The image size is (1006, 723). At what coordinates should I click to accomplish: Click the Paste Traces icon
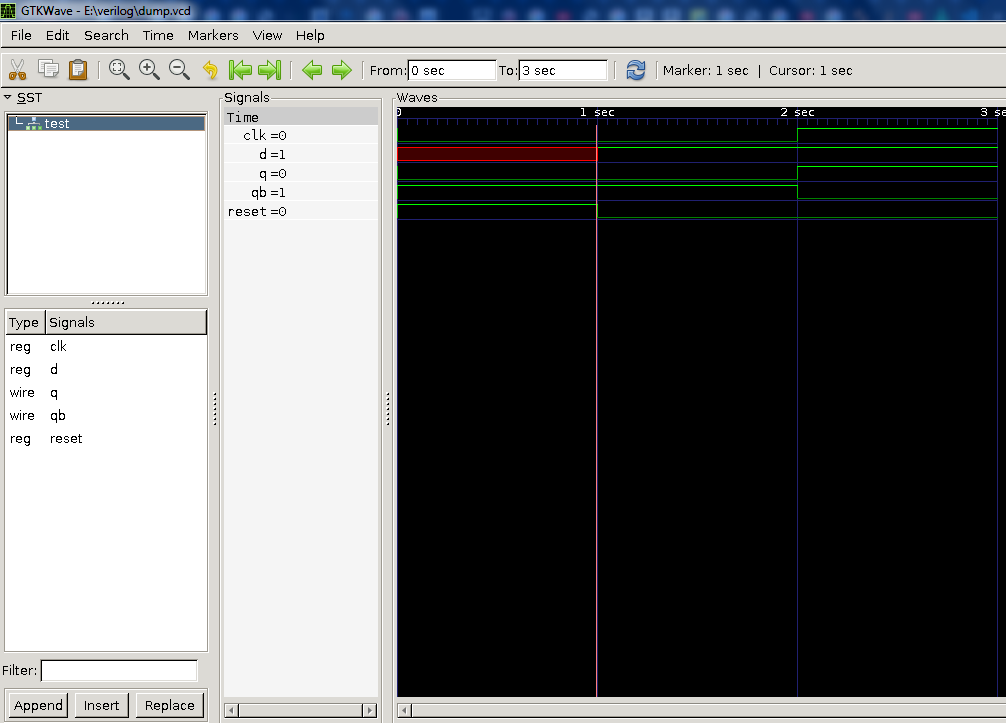tap(77, 70)
